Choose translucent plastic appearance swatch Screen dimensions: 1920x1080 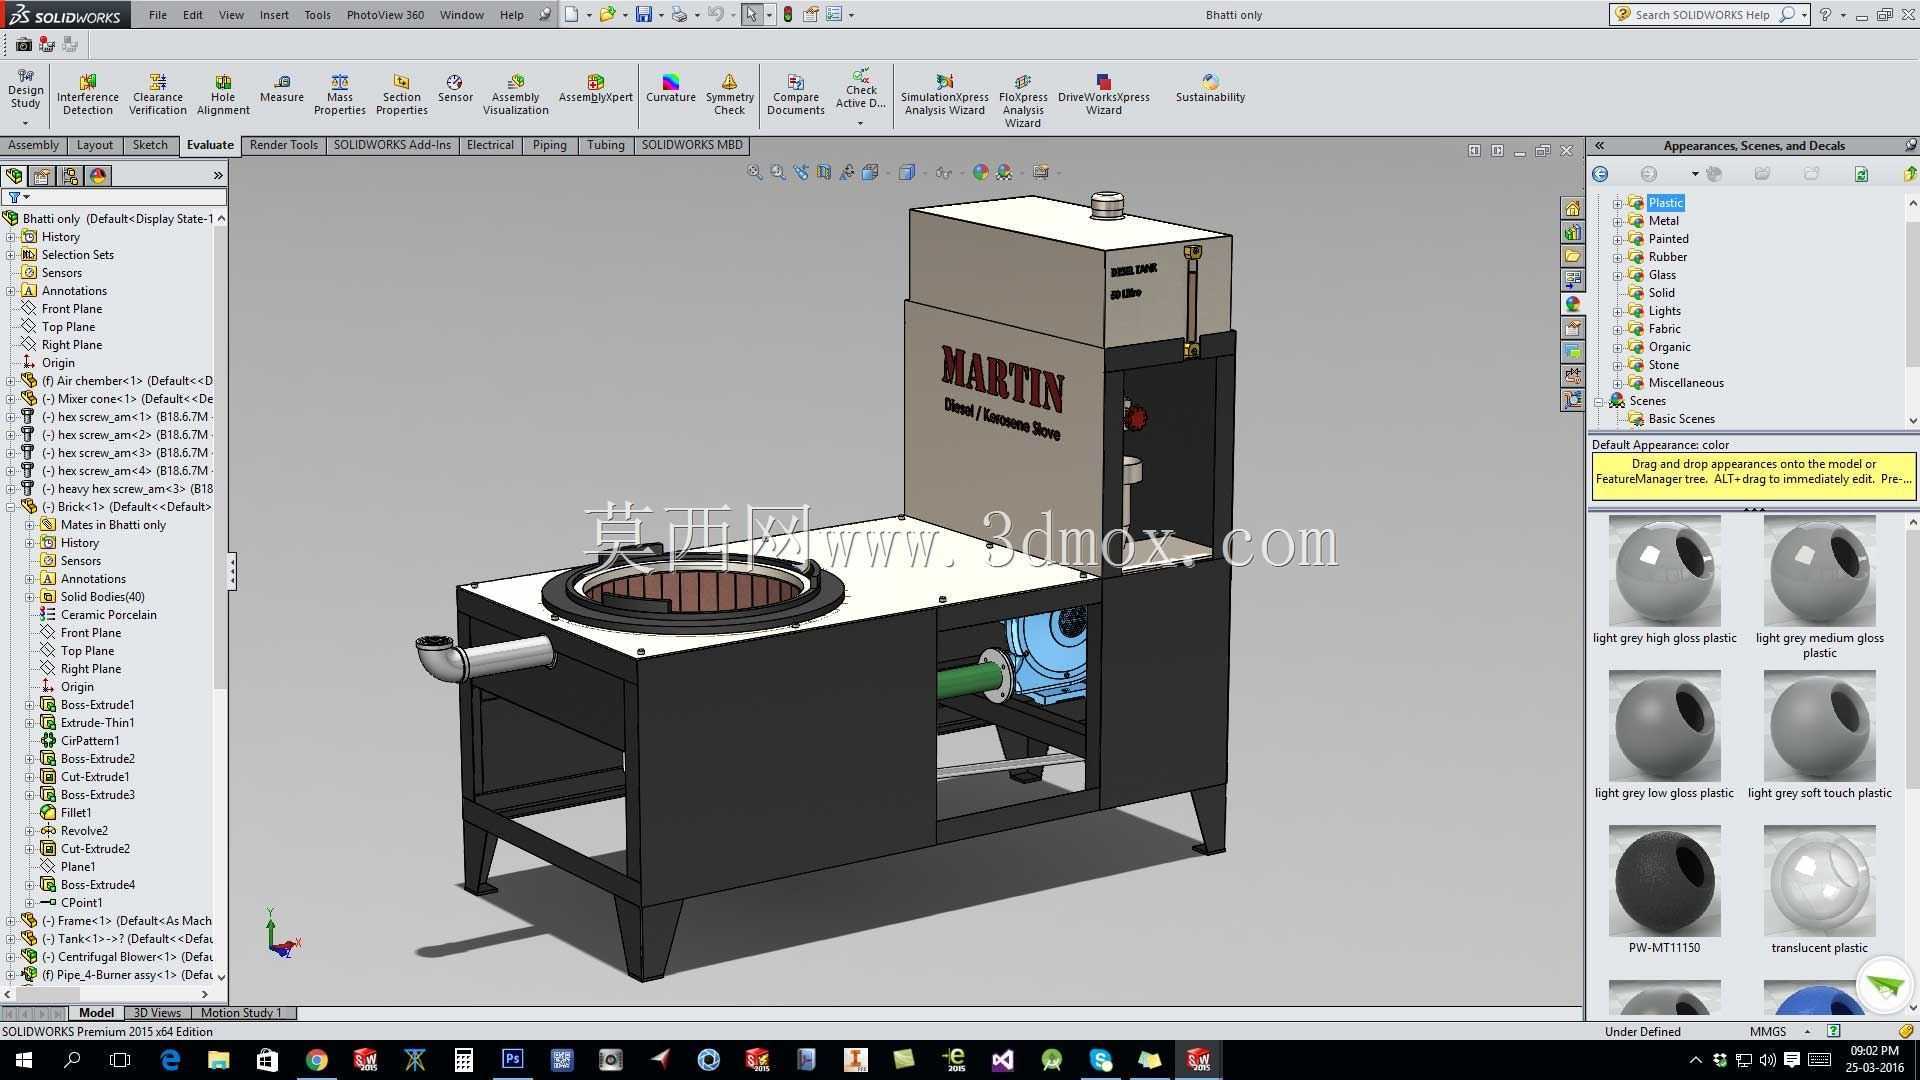(x=1819, y=881)
